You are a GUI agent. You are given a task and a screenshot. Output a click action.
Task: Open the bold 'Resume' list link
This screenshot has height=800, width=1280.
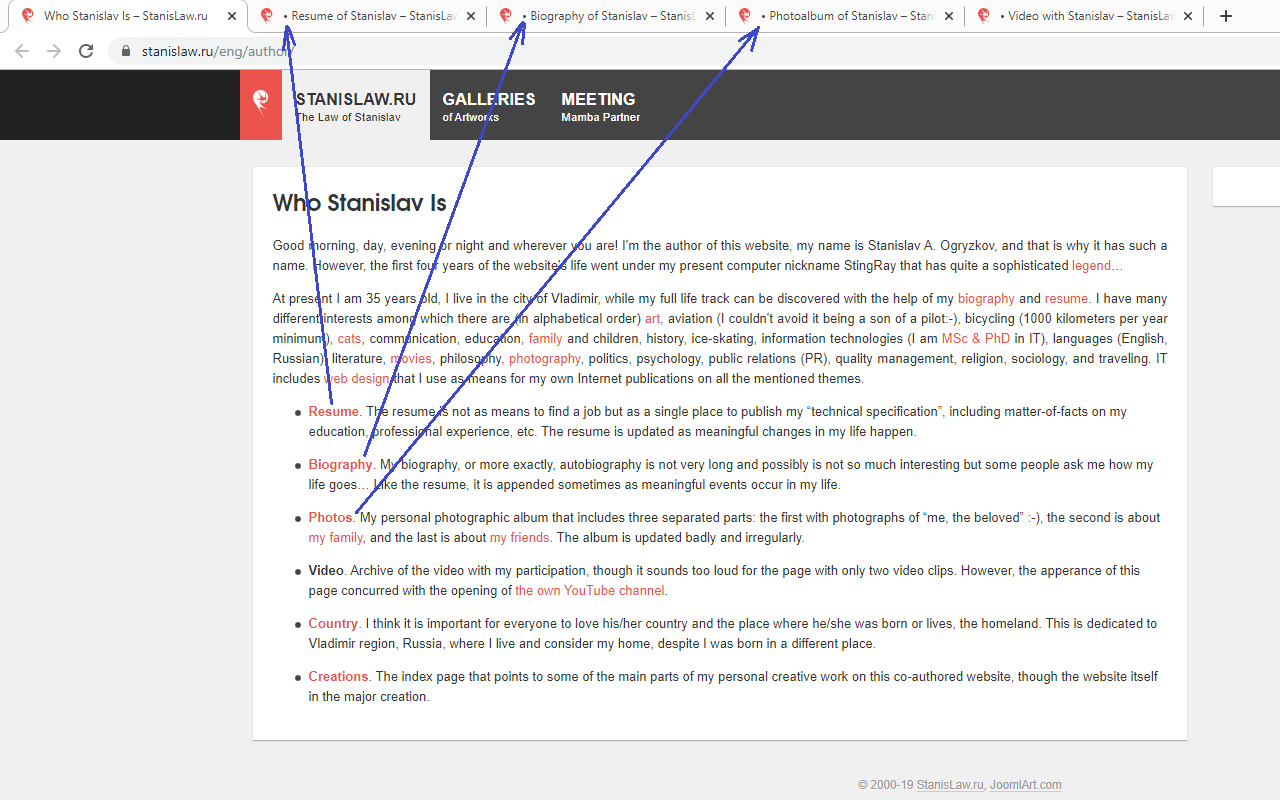333,412
